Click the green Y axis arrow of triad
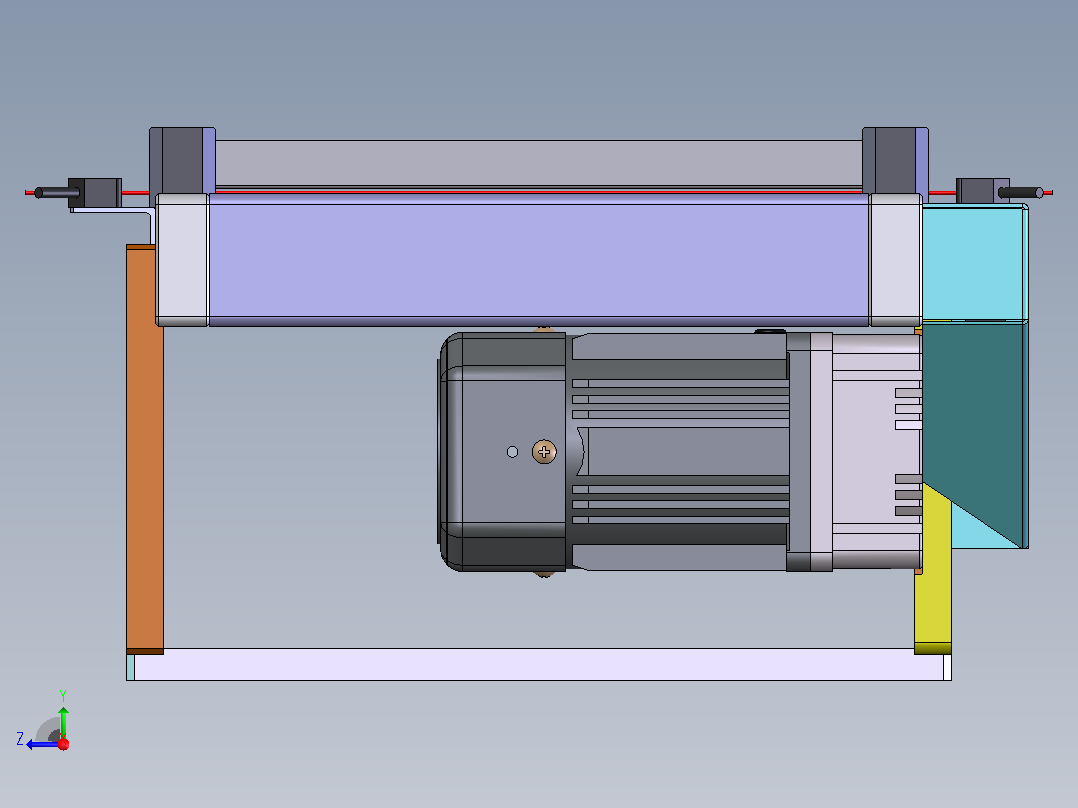 (x=63, y=721)
